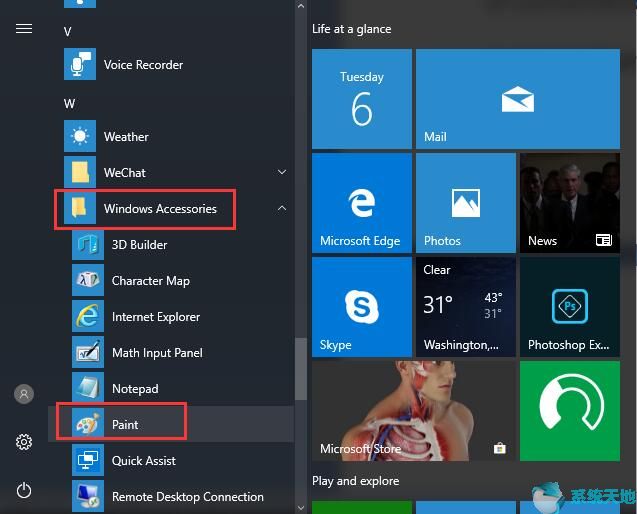Jump to letter W section header
Screen dimensions: 637x514
[69, 104]
